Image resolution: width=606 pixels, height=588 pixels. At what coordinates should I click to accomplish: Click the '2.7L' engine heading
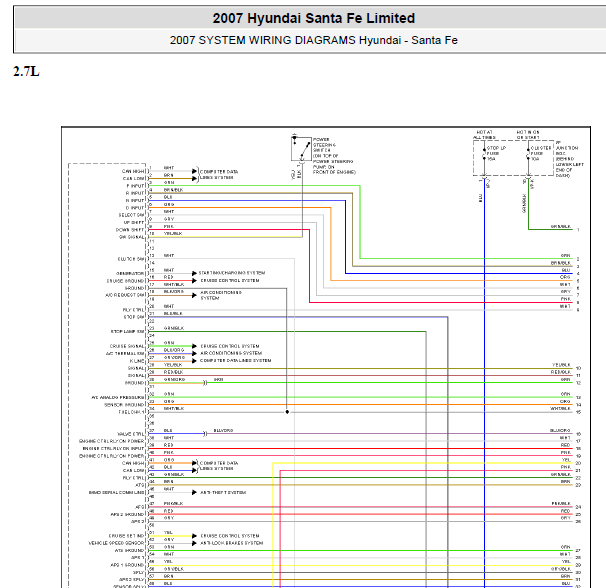(26, 72)
